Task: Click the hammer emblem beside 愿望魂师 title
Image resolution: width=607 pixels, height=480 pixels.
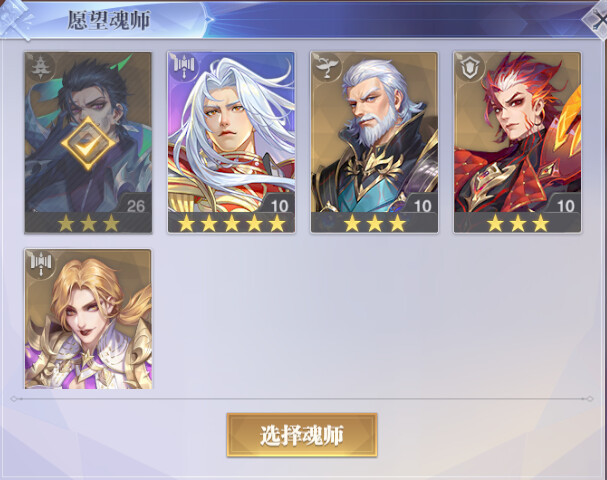Action: click(15, 20)
